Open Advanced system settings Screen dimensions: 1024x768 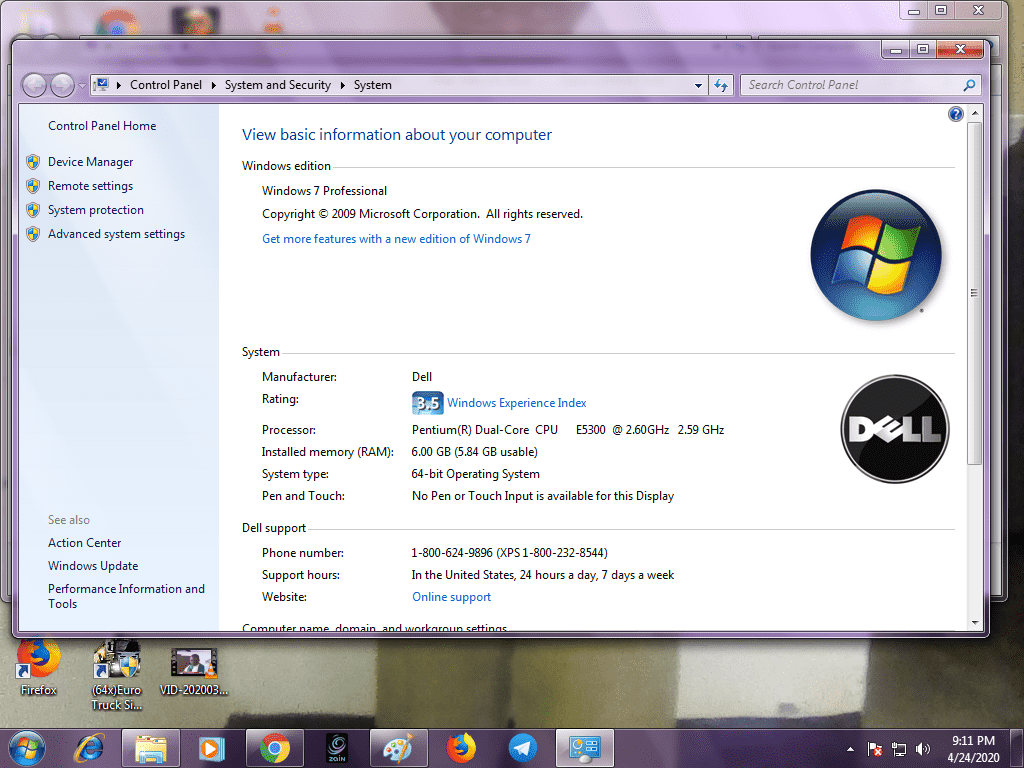click(x=116, y=234)
